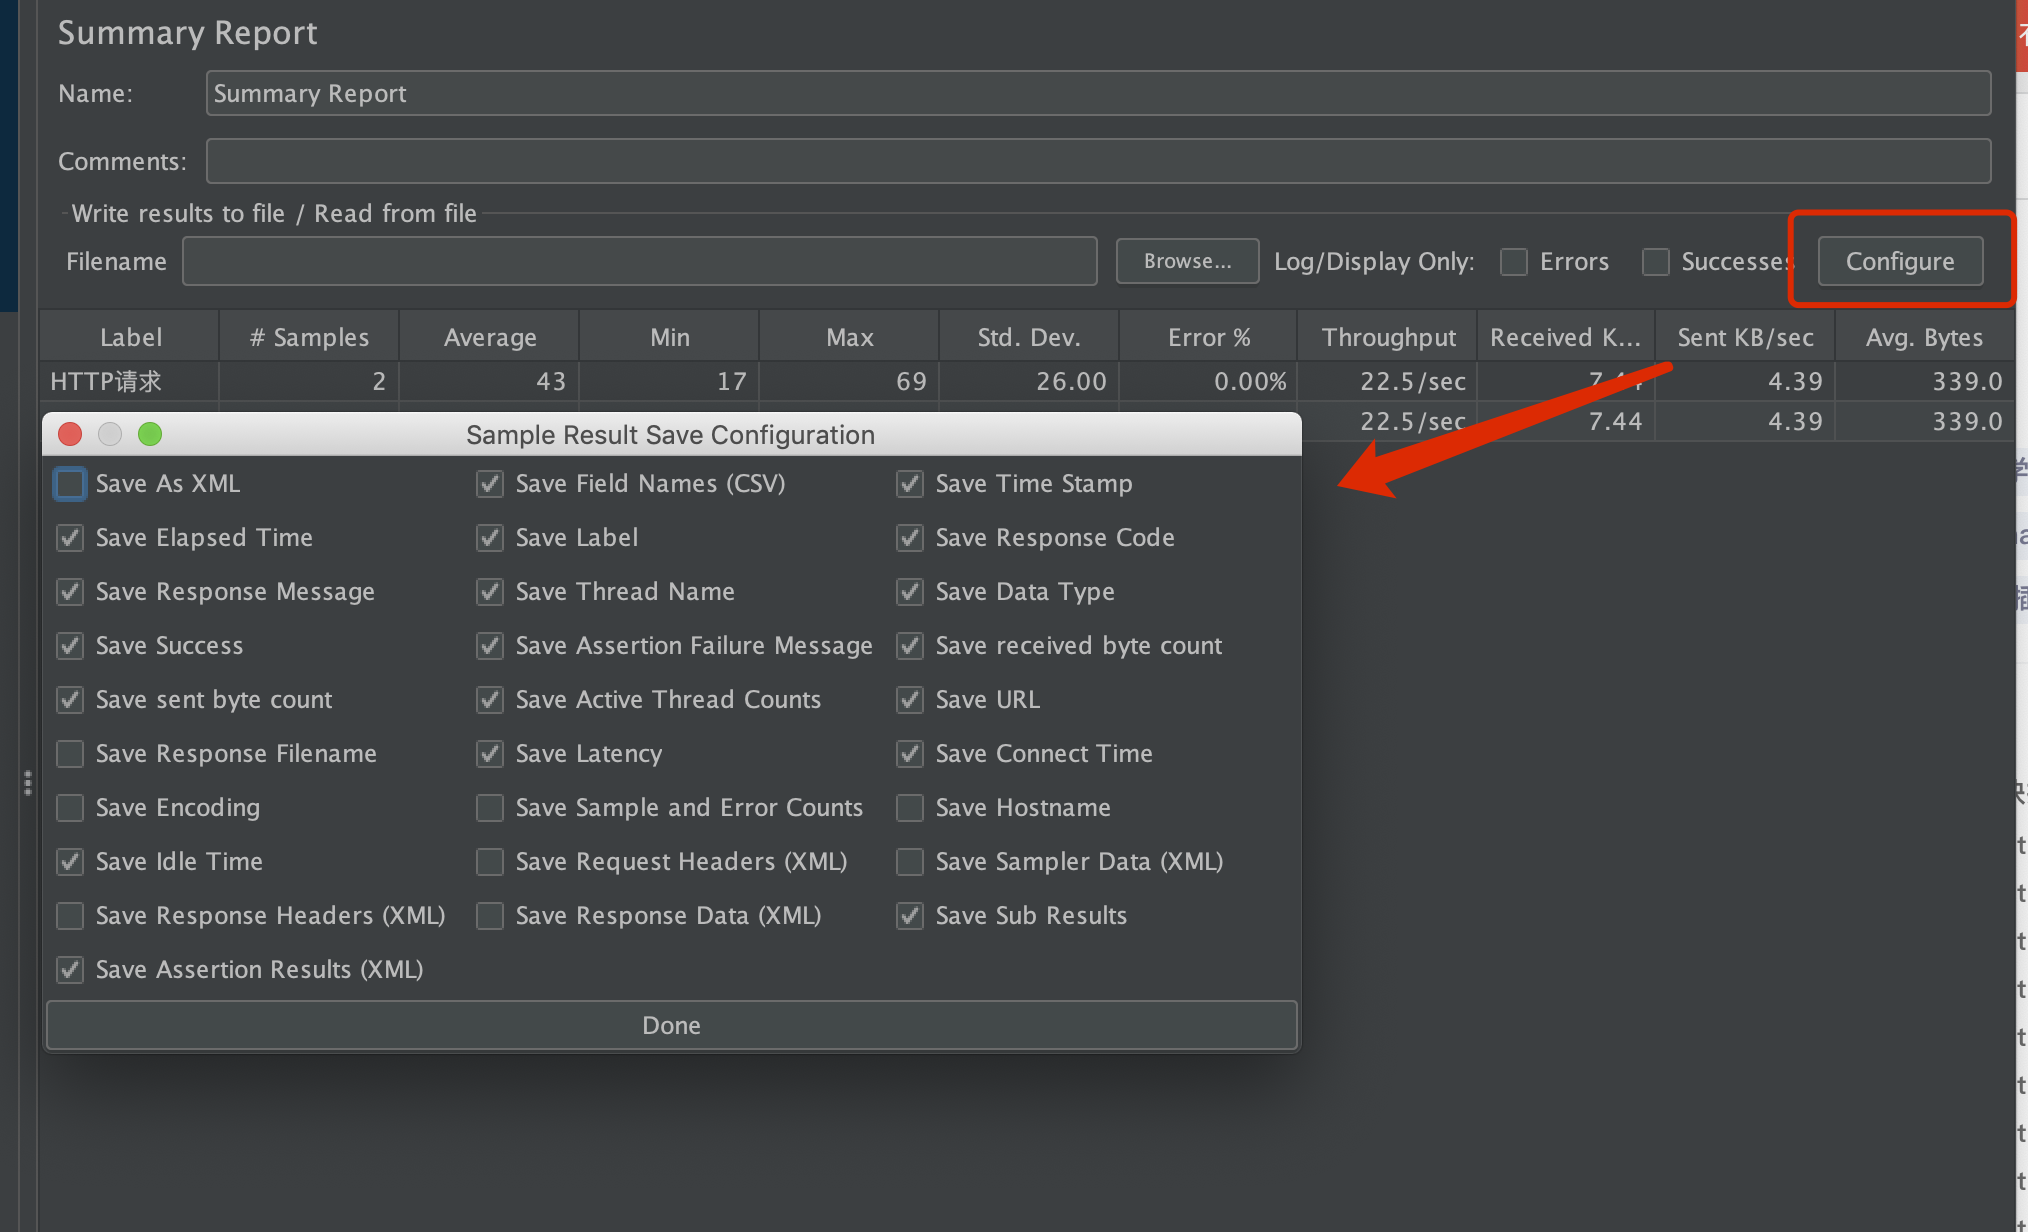
Task: Toggle Save Latency checkbox
Action: pos(490,754)
